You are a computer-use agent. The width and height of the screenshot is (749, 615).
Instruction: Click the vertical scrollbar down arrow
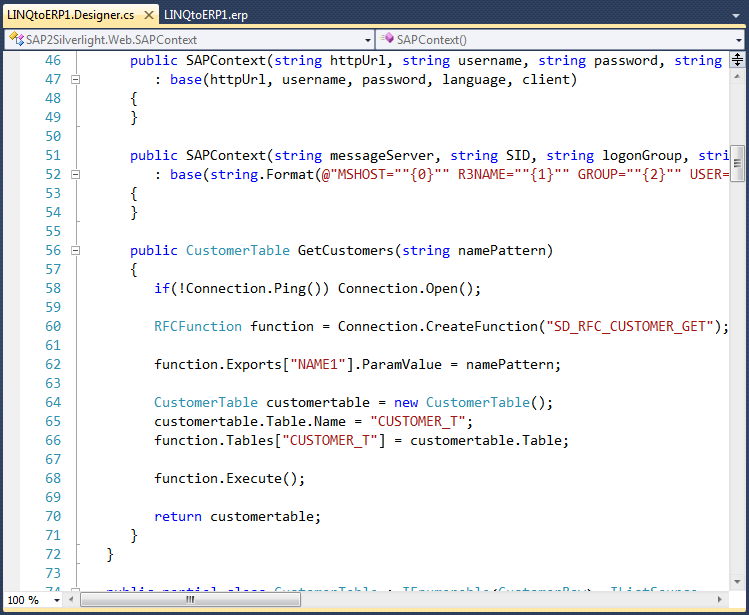737,582
